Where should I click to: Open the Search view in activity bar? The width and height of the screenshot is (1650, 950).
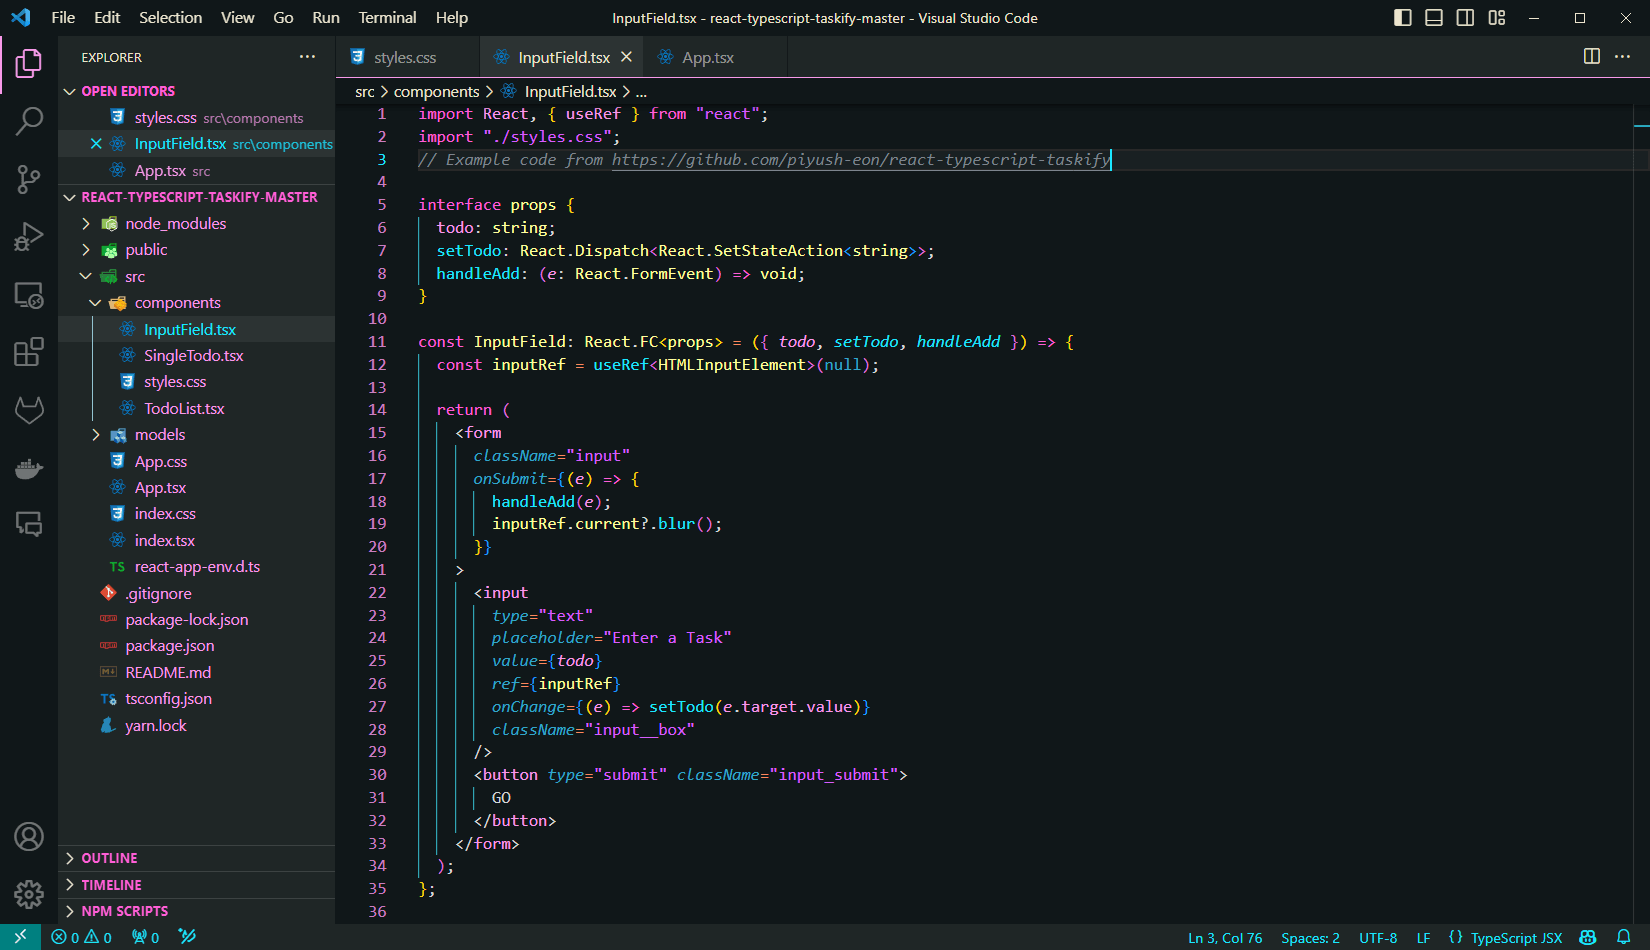(29, 121)
